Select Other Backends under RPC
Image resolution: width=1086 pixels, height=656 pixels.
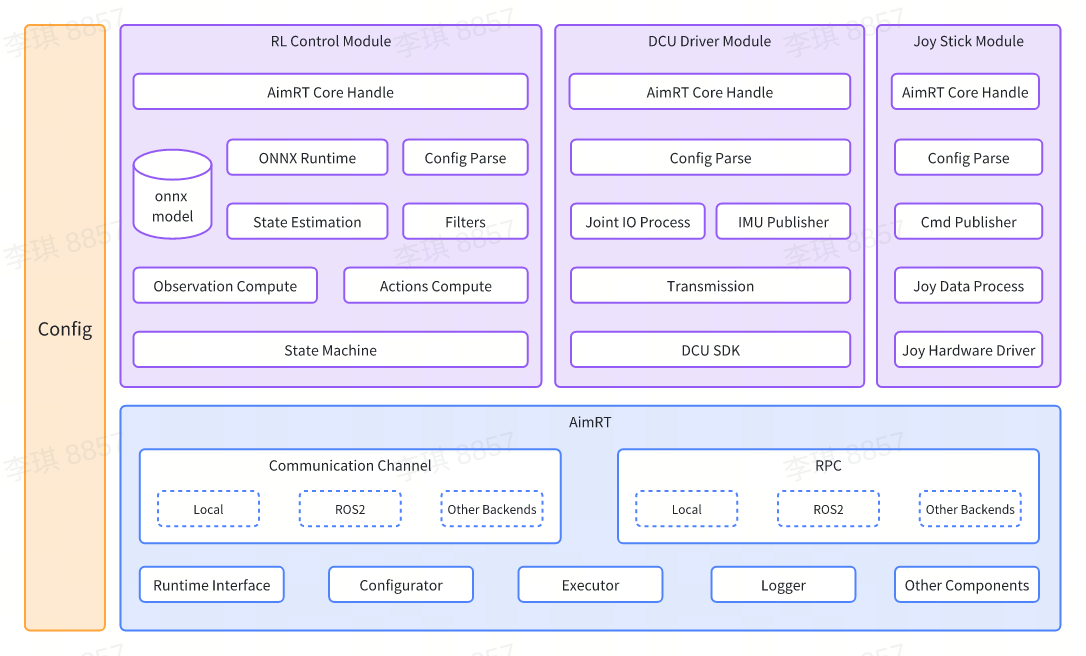[x=970, y=509]
